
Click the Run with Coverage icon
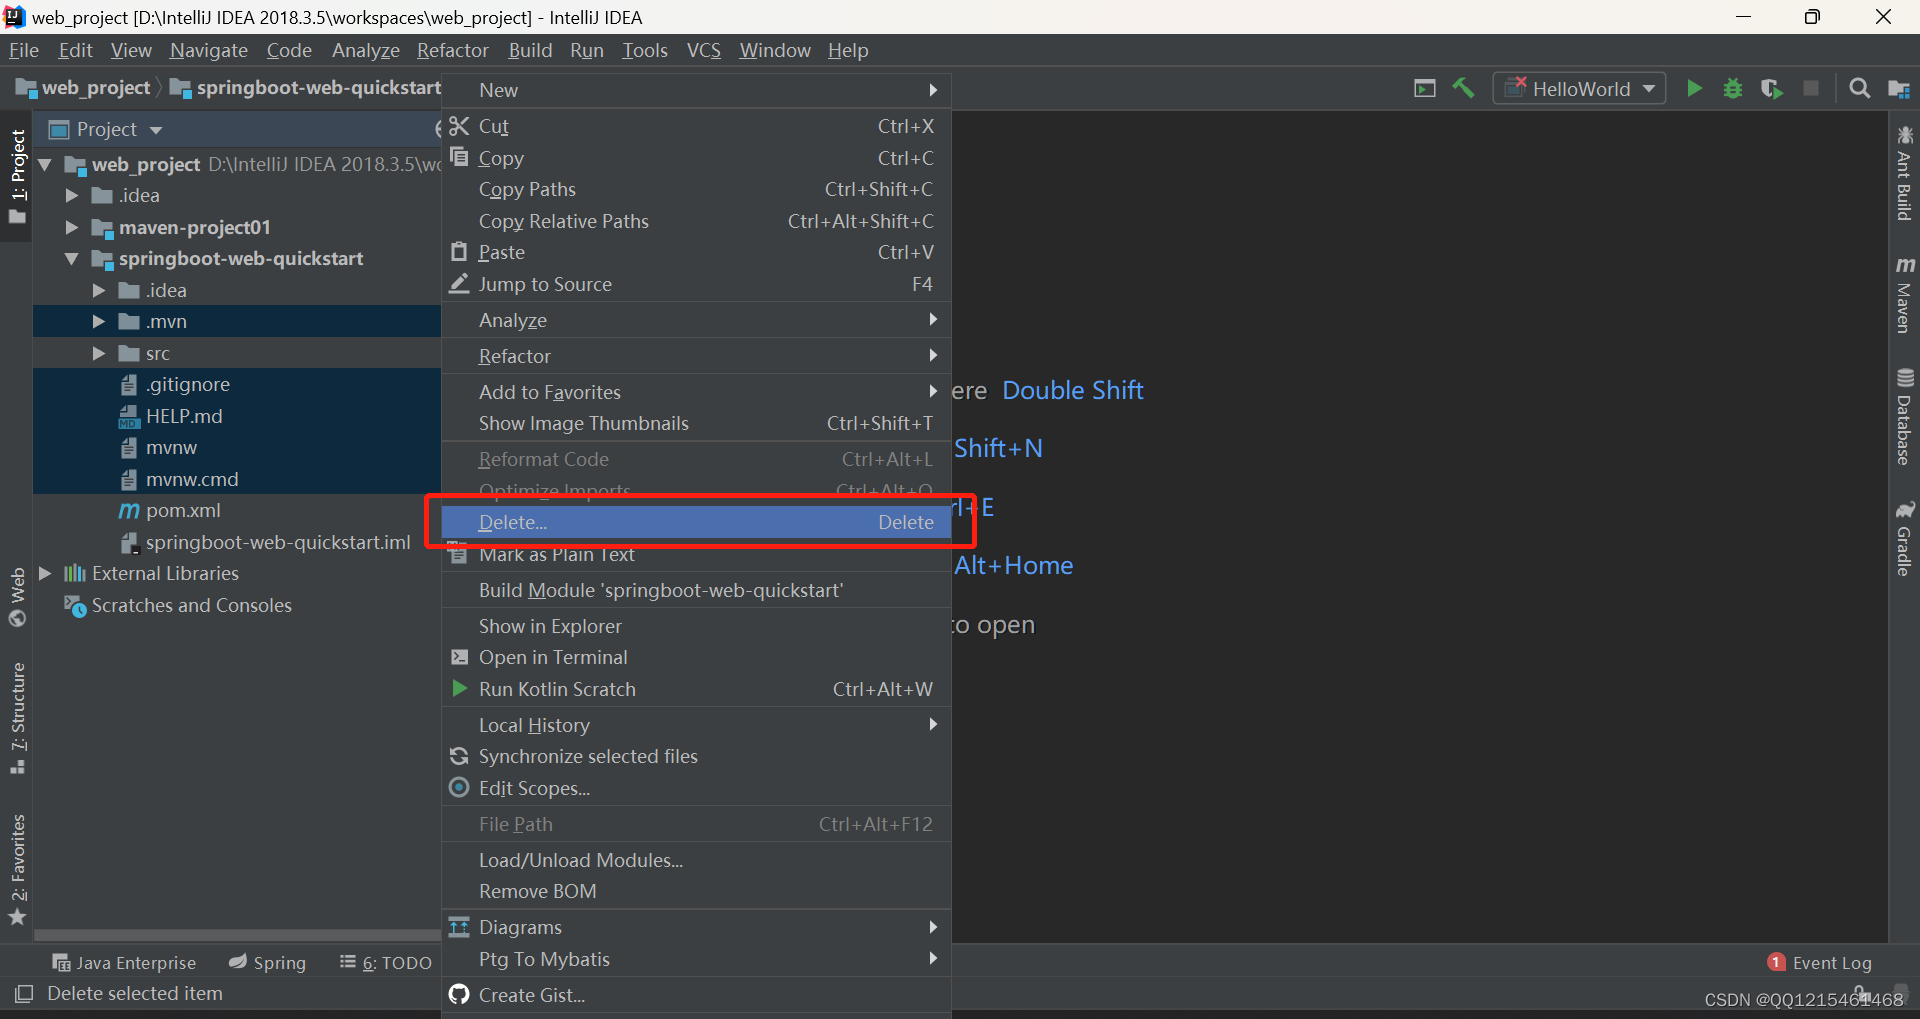point(1772,89)
